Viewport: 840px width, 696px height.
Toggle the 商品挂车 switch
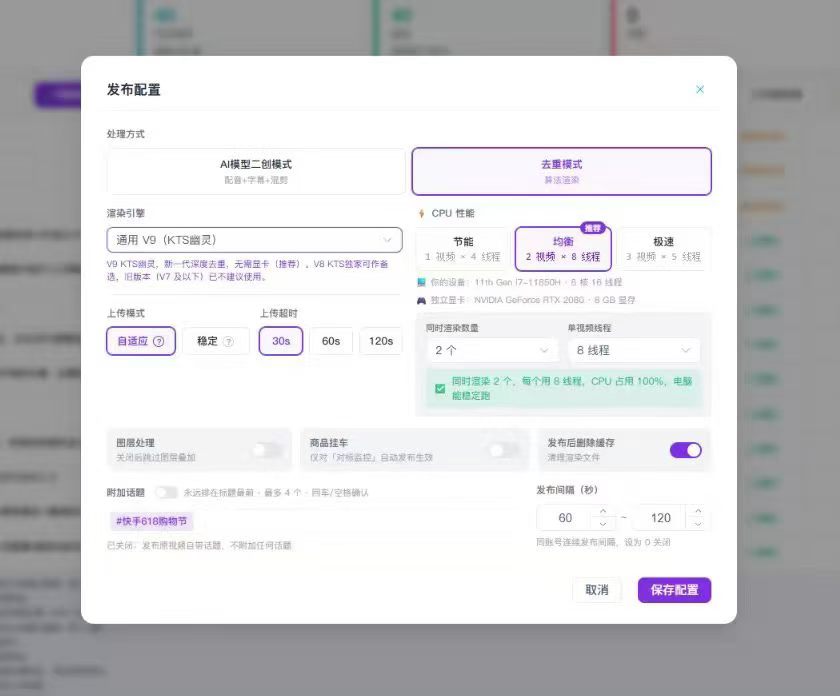coord(503,450)
